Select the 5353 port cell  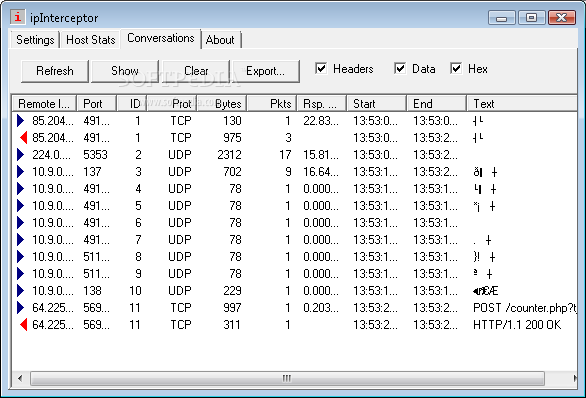[95, 154]
